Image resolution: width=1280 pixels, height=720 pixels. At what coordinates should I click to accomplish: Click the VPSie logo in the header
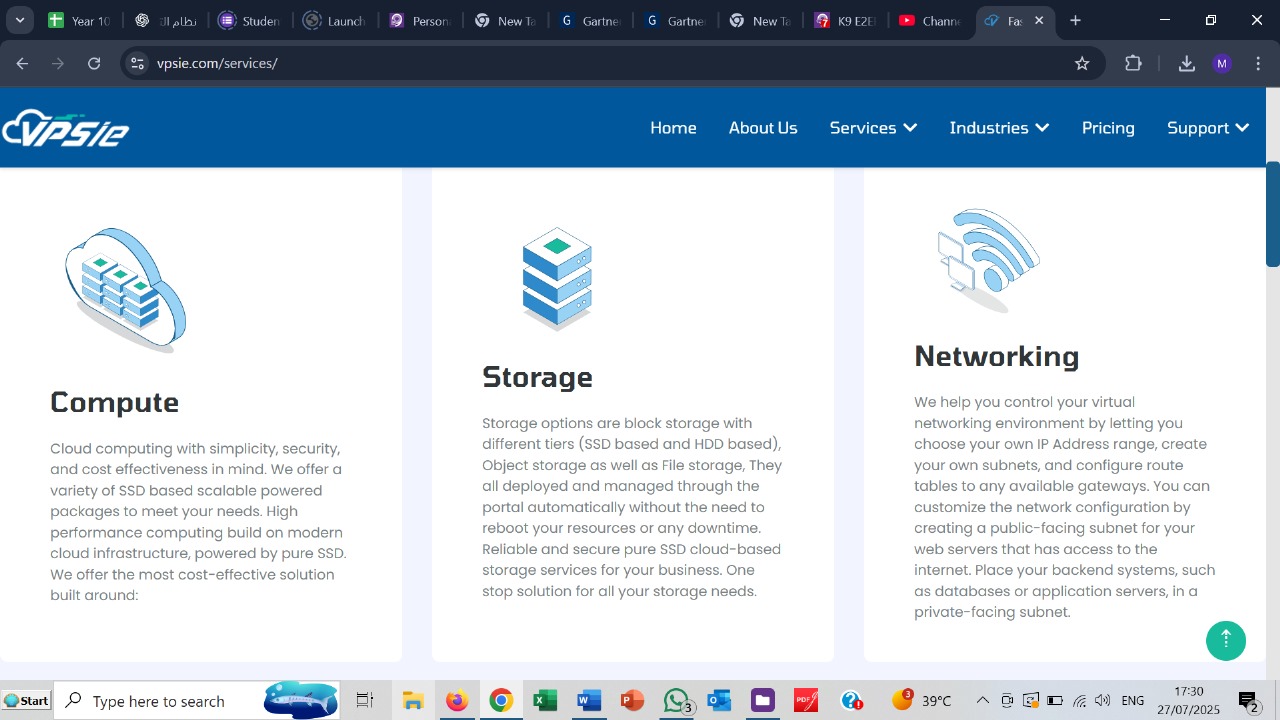[x=65, y=127]
